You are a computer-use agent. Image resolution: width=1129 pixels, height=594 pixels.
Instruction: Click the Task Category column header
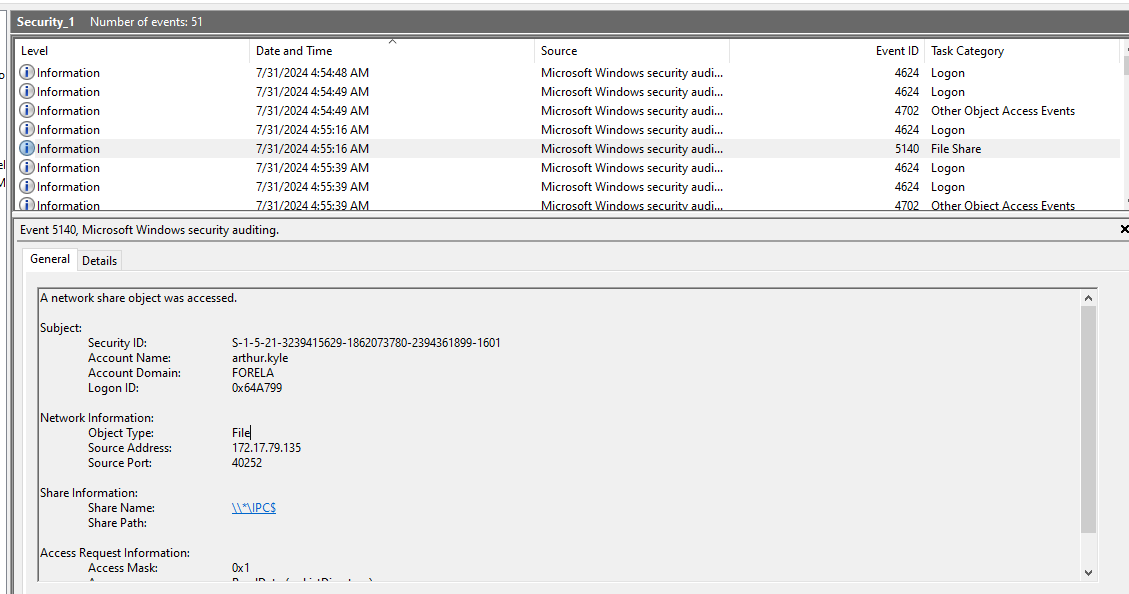pyautogui.click(x=1021, y=51)
